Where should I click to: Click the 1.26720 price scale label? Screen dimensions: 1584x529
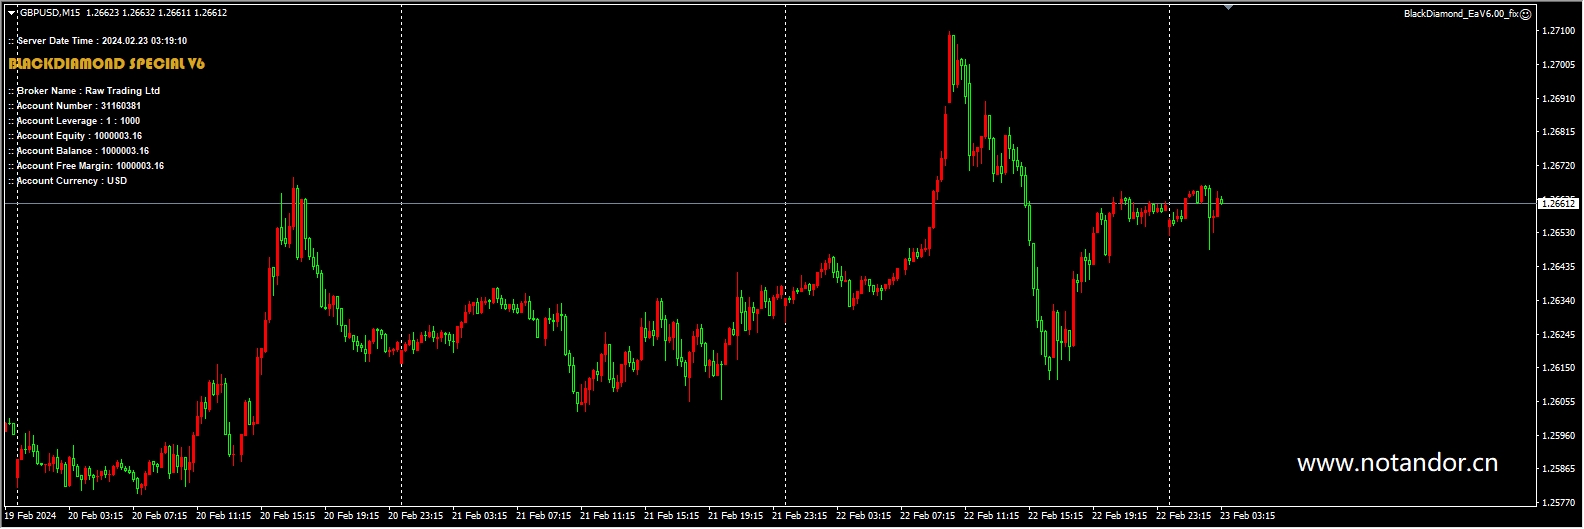pyautogui.click(x=1558, y=166)
